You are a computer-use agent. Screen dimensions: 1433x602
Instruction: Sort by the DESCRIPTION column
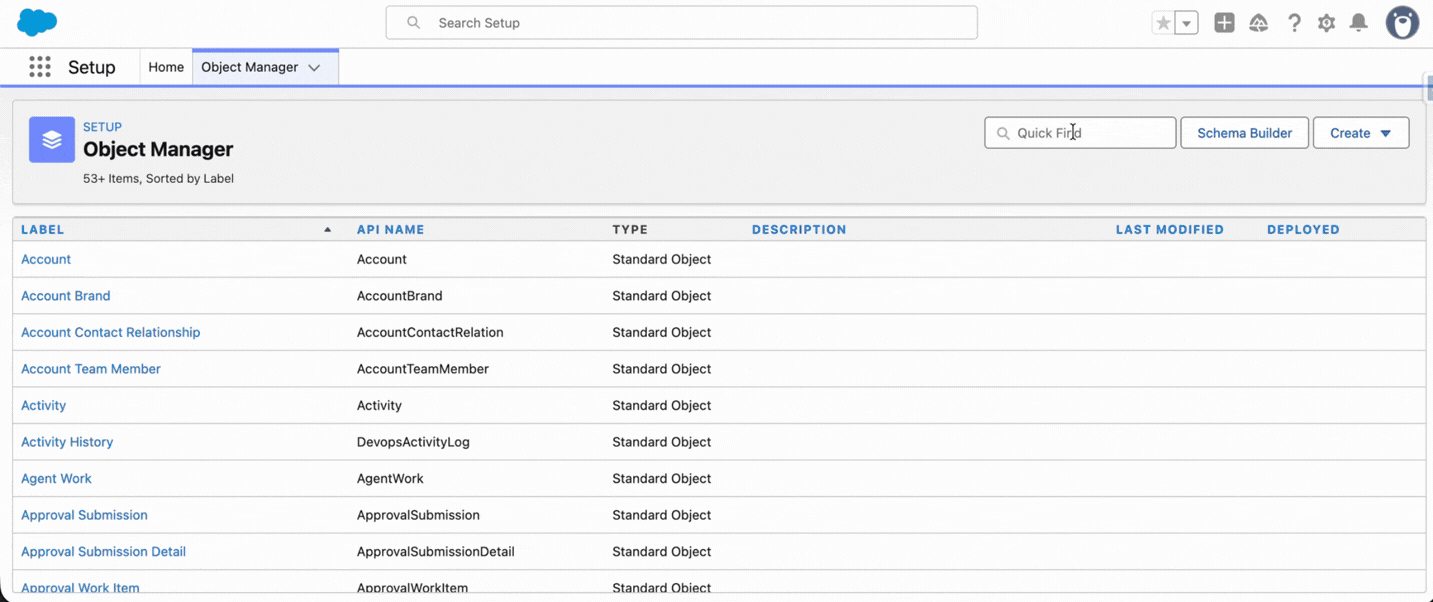pyautogui.click(x=799, y=229)
